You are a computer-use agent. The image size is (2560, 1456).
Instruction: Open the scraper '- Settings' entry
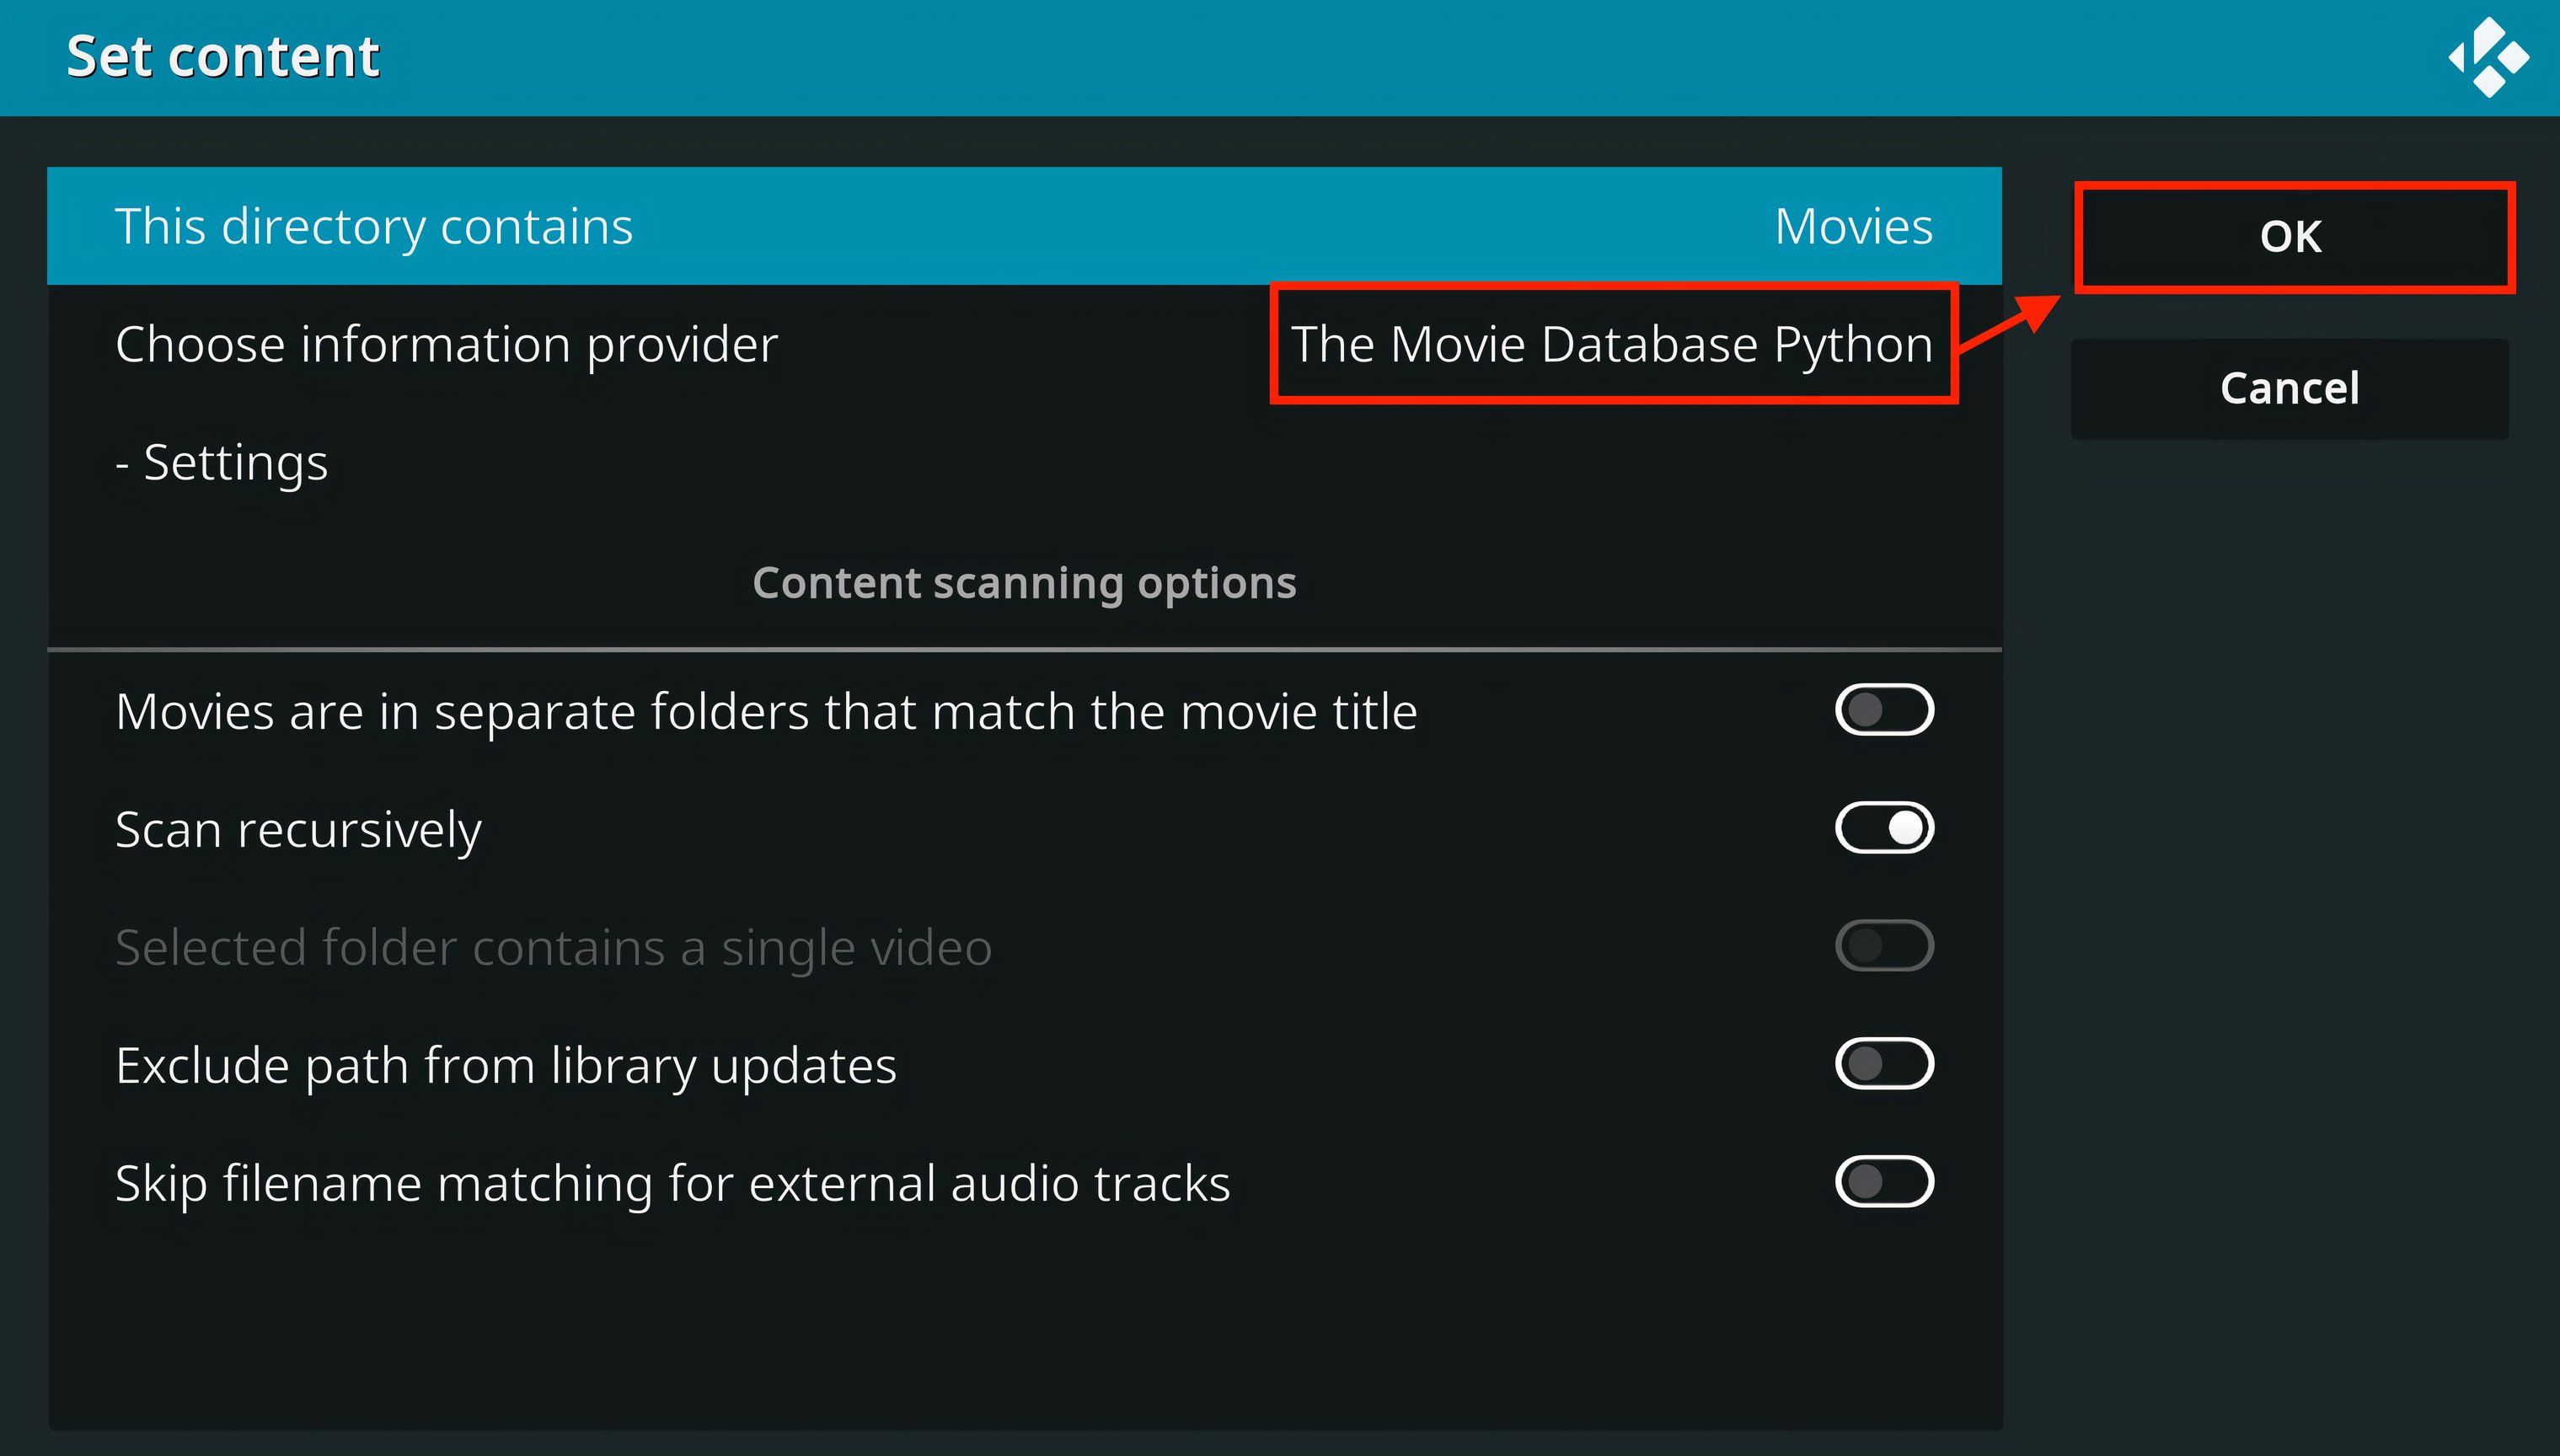click(x=222, y=462)
